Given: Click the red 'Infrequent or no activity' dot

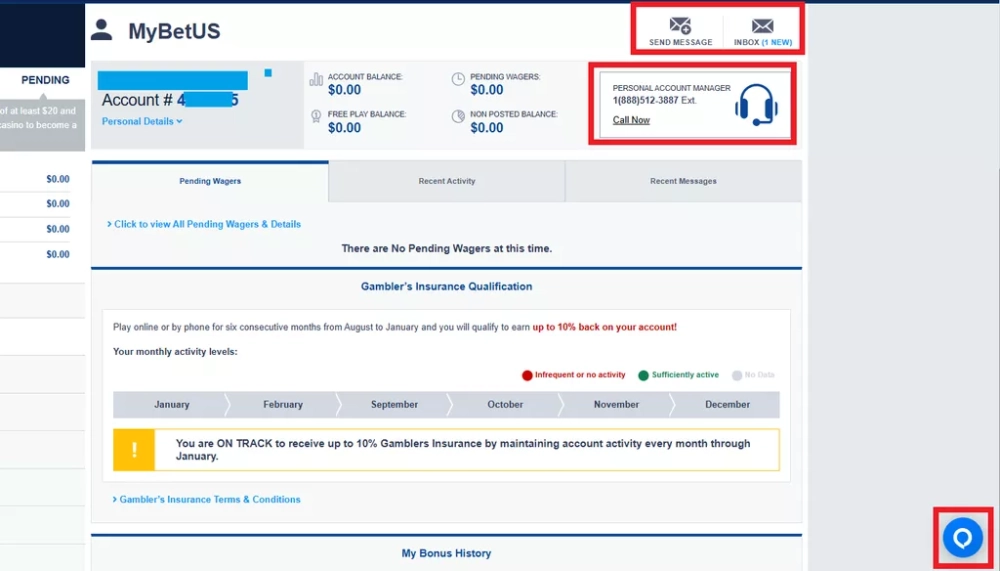Looking at the screenshot, I should [527, 375].
